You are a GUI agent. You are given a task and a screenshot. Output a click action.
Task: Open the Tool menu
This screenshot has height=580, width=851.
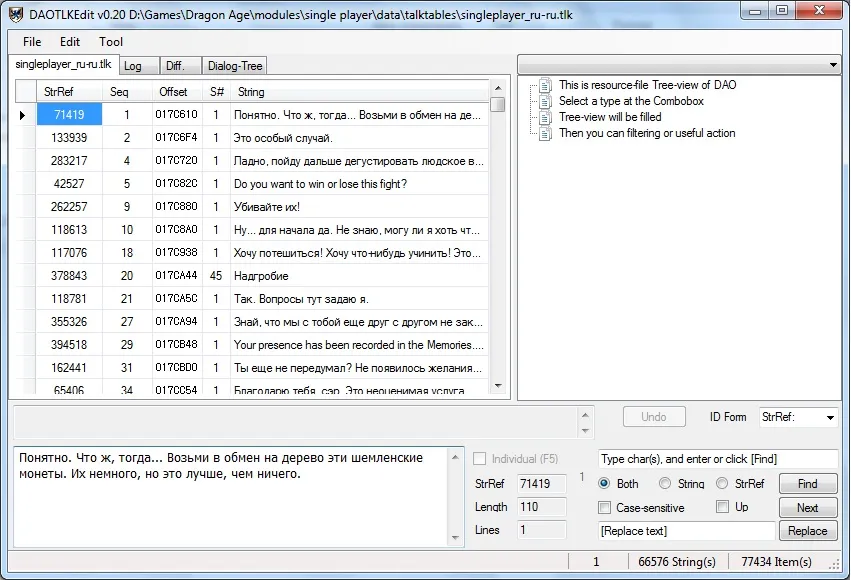111,42
